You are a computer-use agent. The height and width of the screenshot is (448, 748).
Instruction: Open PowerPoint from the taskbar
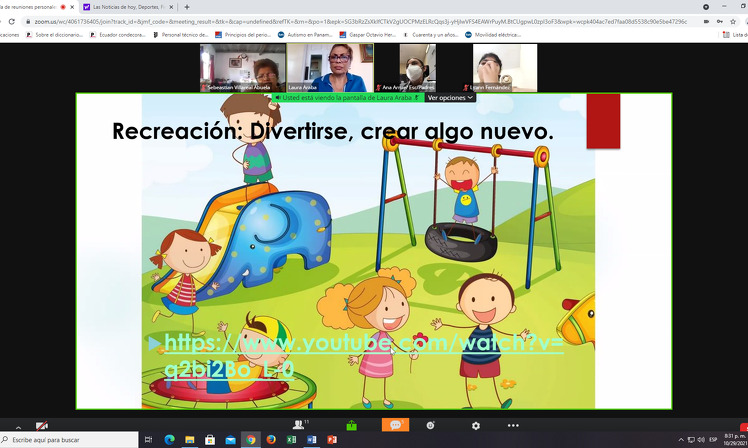click(332, 439)
